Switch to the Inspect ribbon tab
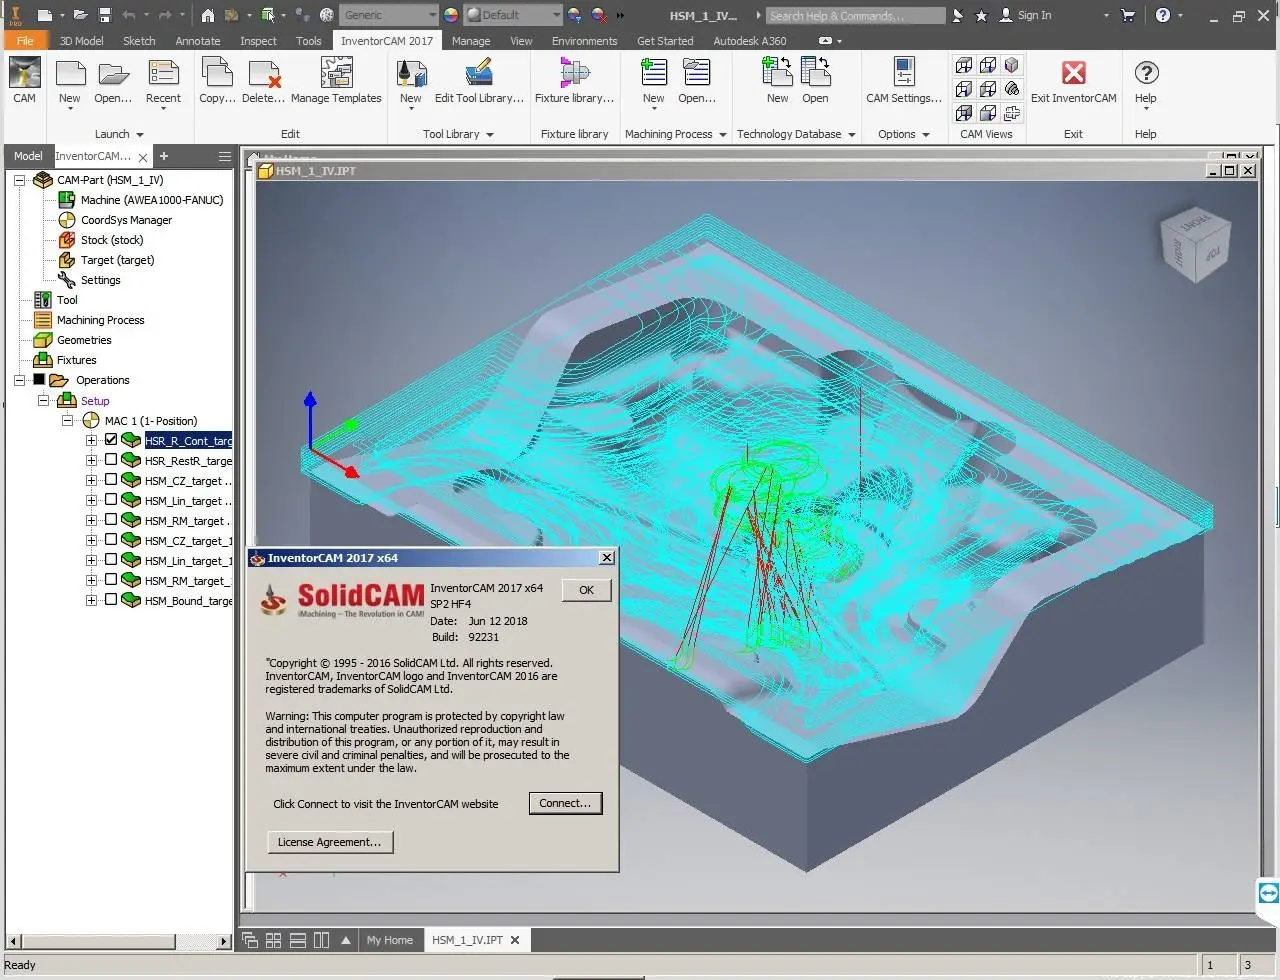Viewport: 1280px width, 980px height. [x=258, y=41]
